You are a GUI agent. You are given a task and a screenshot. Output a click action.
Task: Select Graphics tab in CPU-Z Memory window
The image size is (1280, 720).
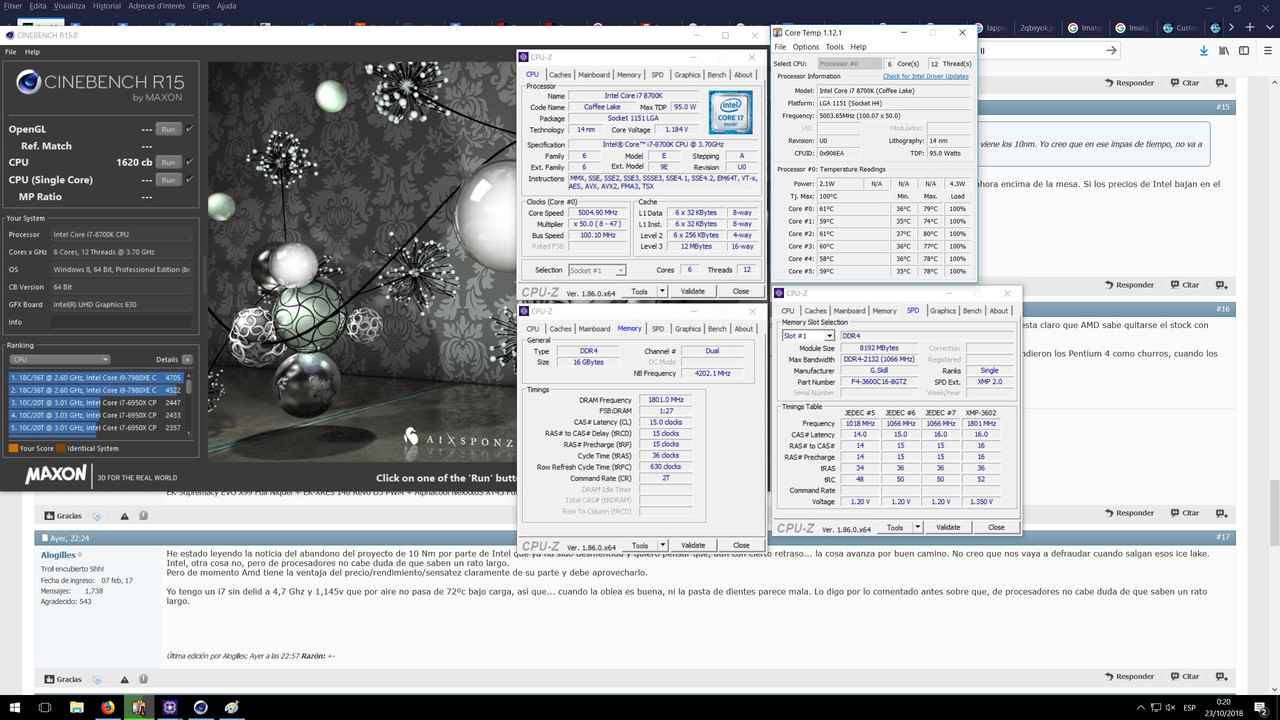tap(687, 329)
